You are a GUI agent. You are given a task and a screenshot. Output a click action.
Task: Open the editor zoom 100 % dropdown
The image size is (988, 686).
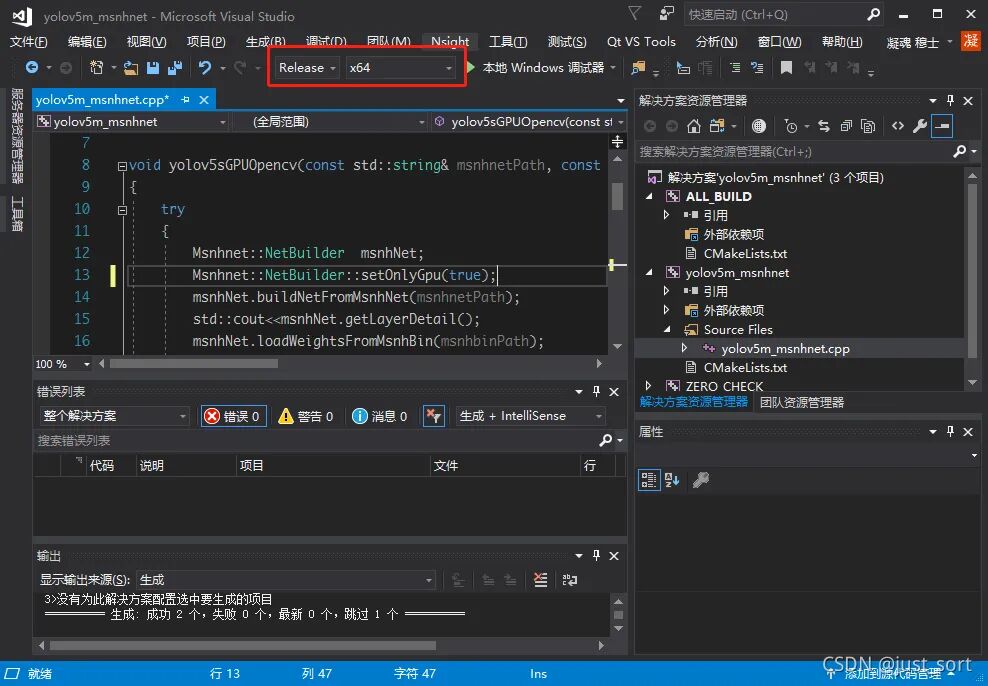[x=63, y=364]
